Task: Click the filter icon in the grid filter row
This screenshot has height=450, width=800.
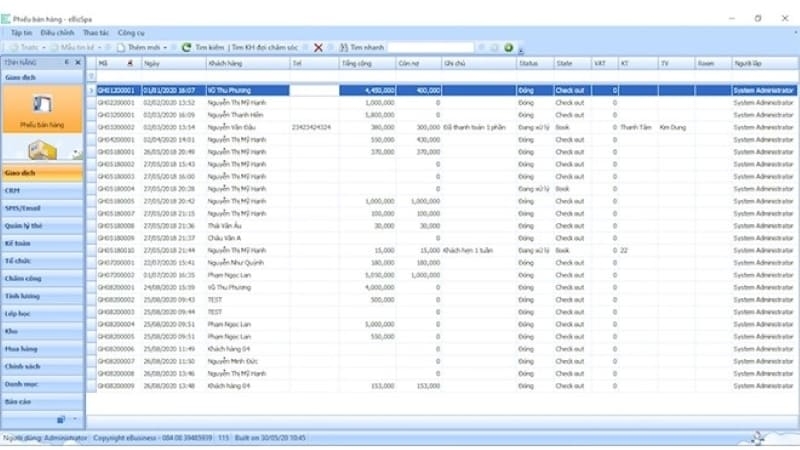Action: pos(92,76)
